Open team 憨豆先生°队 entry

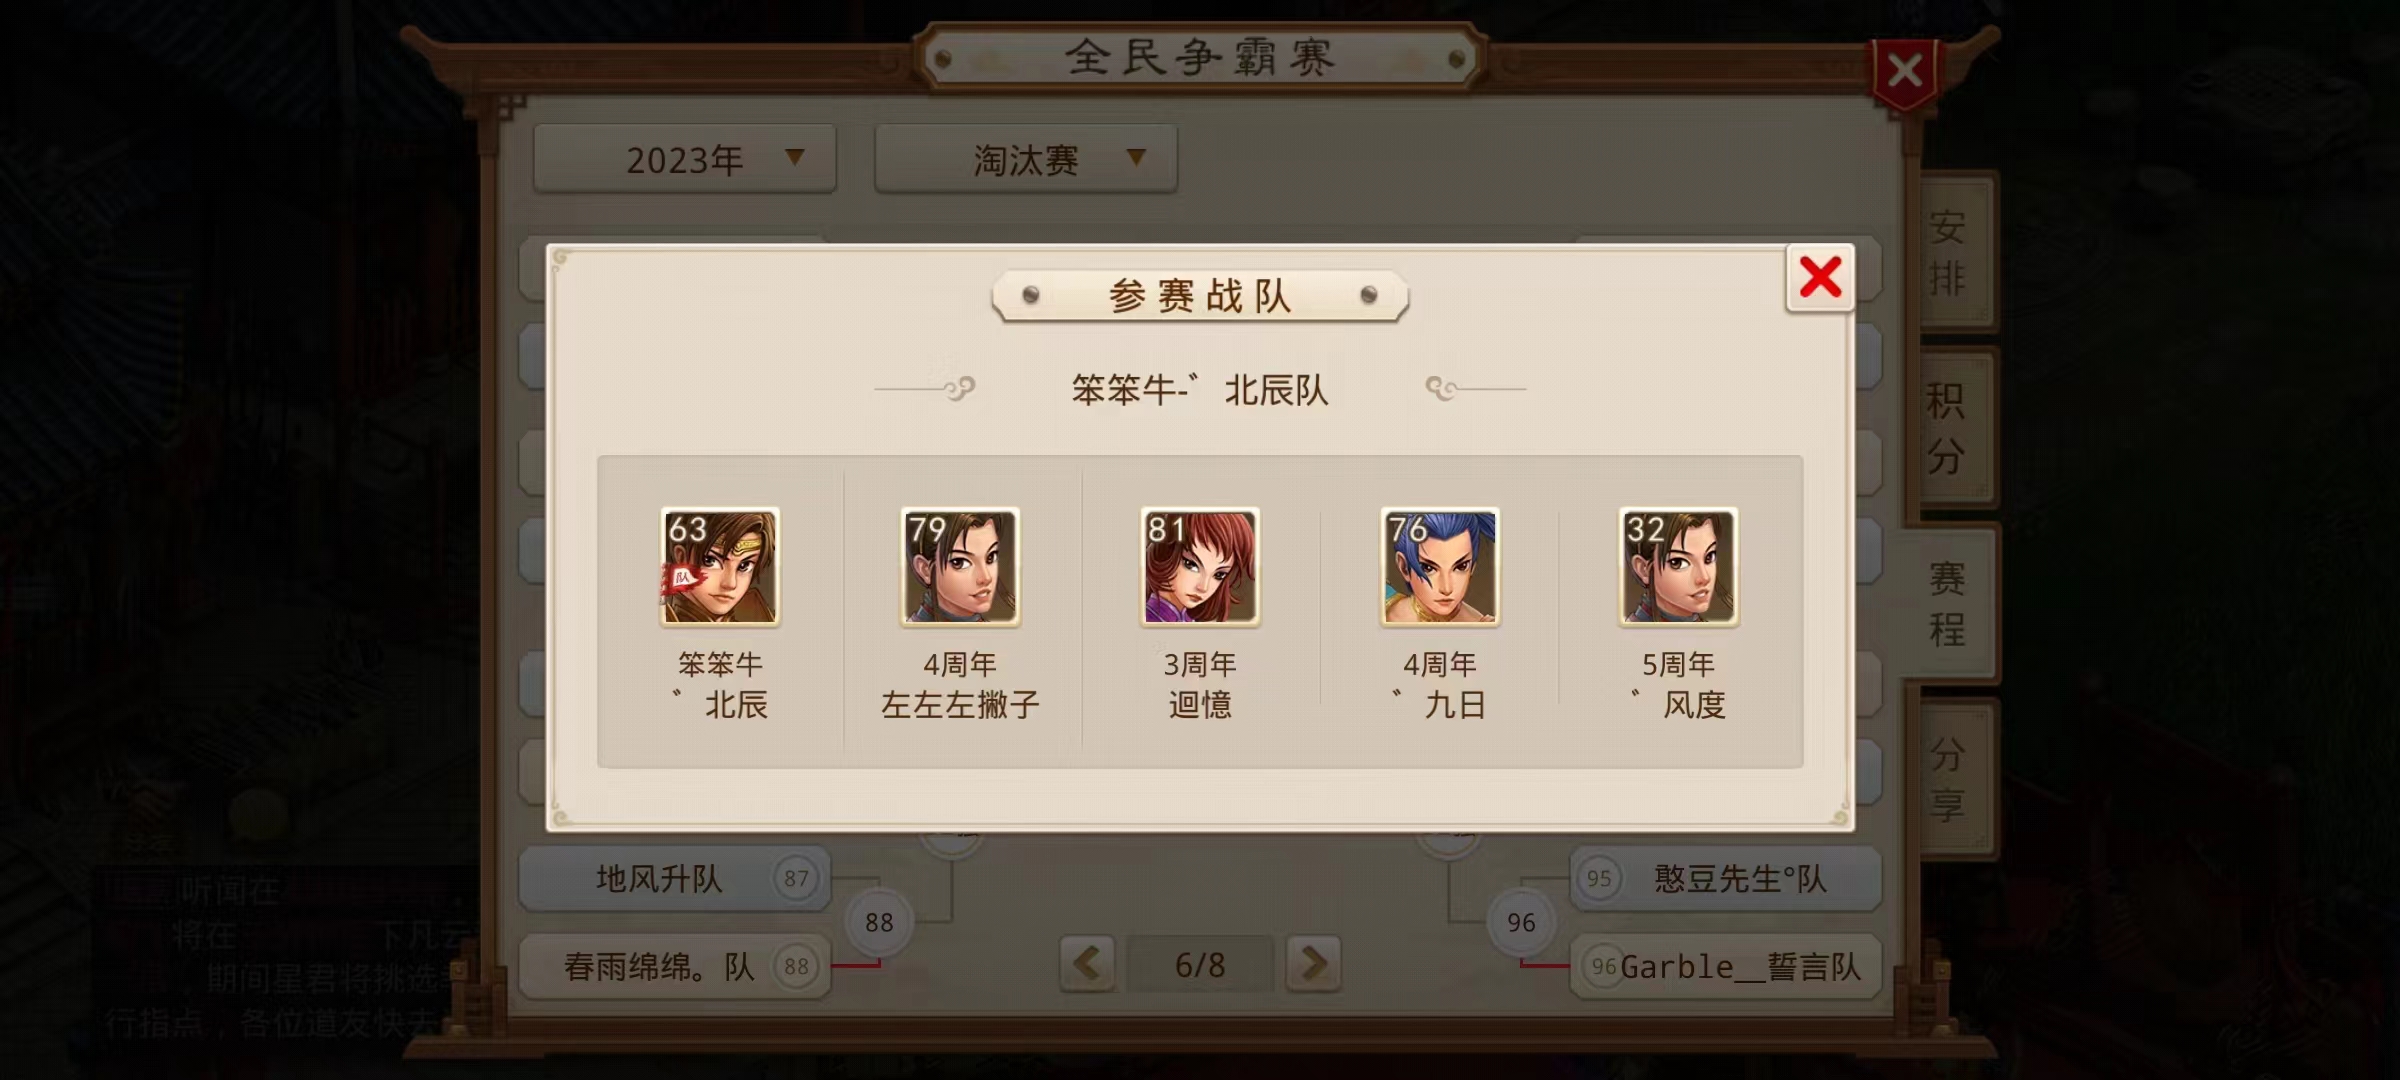(1726, 878)
